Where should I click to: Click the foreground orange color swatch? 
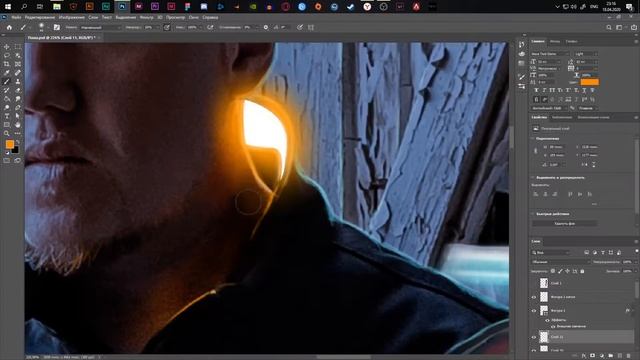tap(9, 144)
